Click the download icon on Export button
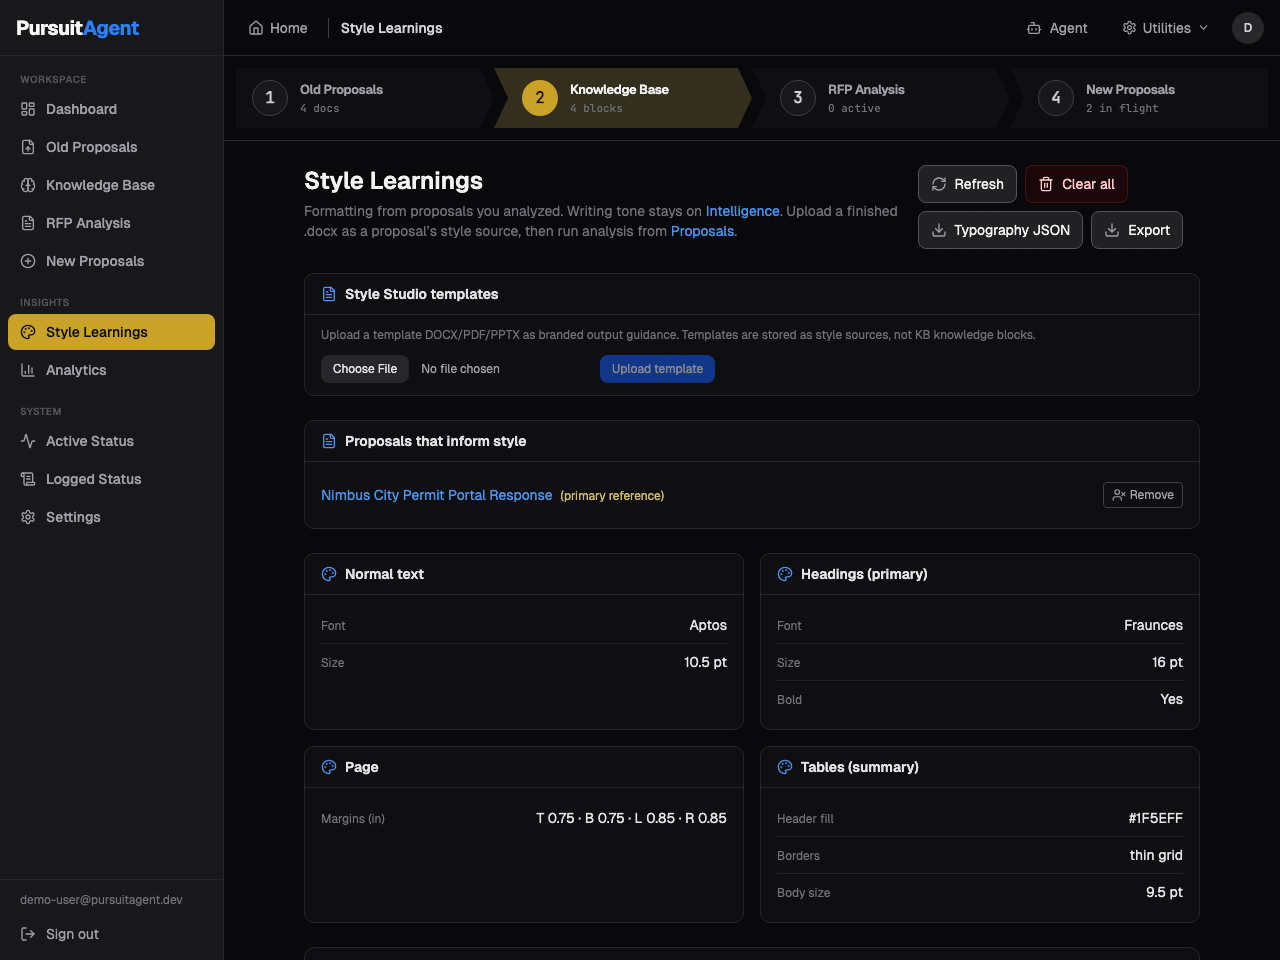Image resolution: width=1280 pixels, height=960 pixels. (x=1112, y=230)
